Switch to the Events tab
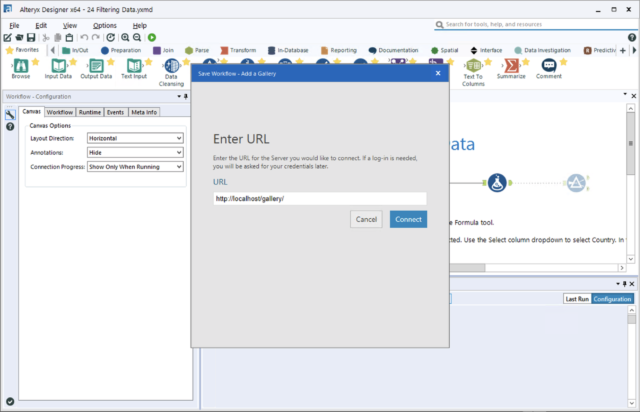 point(116,112)
